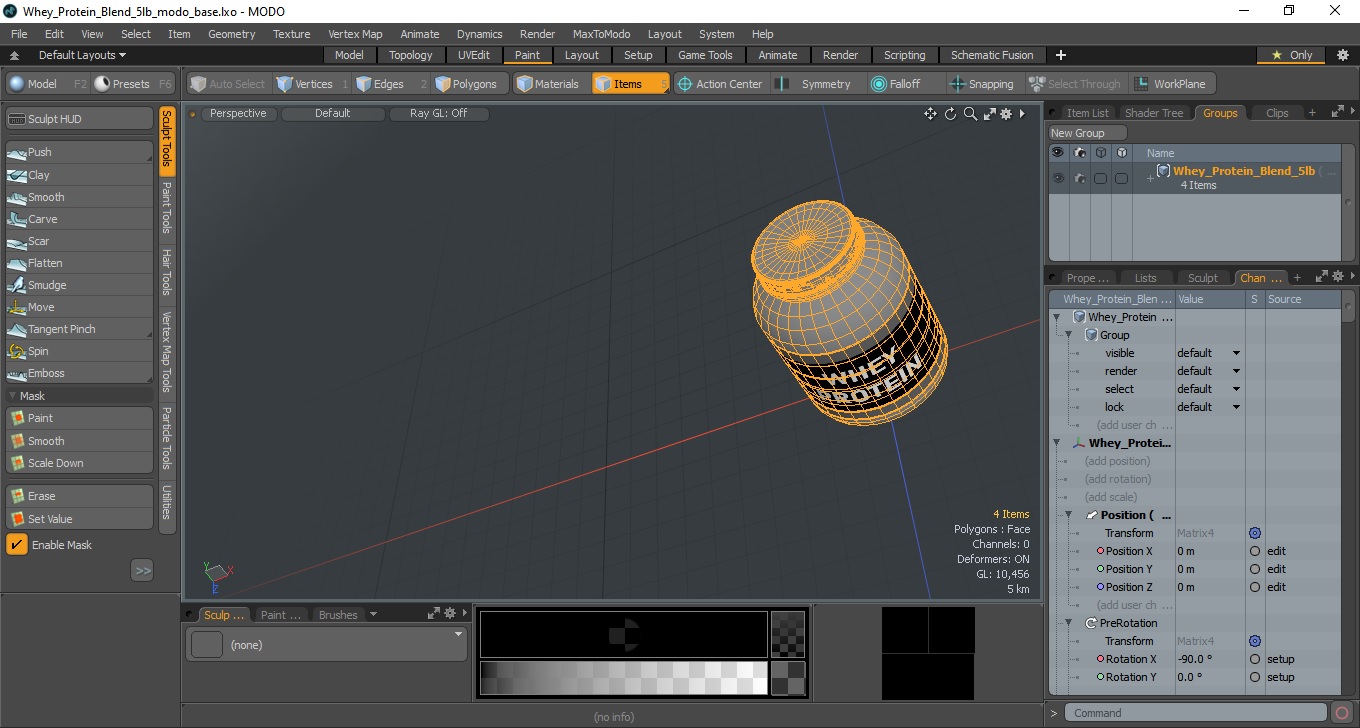Open the Action Center options

722,84
